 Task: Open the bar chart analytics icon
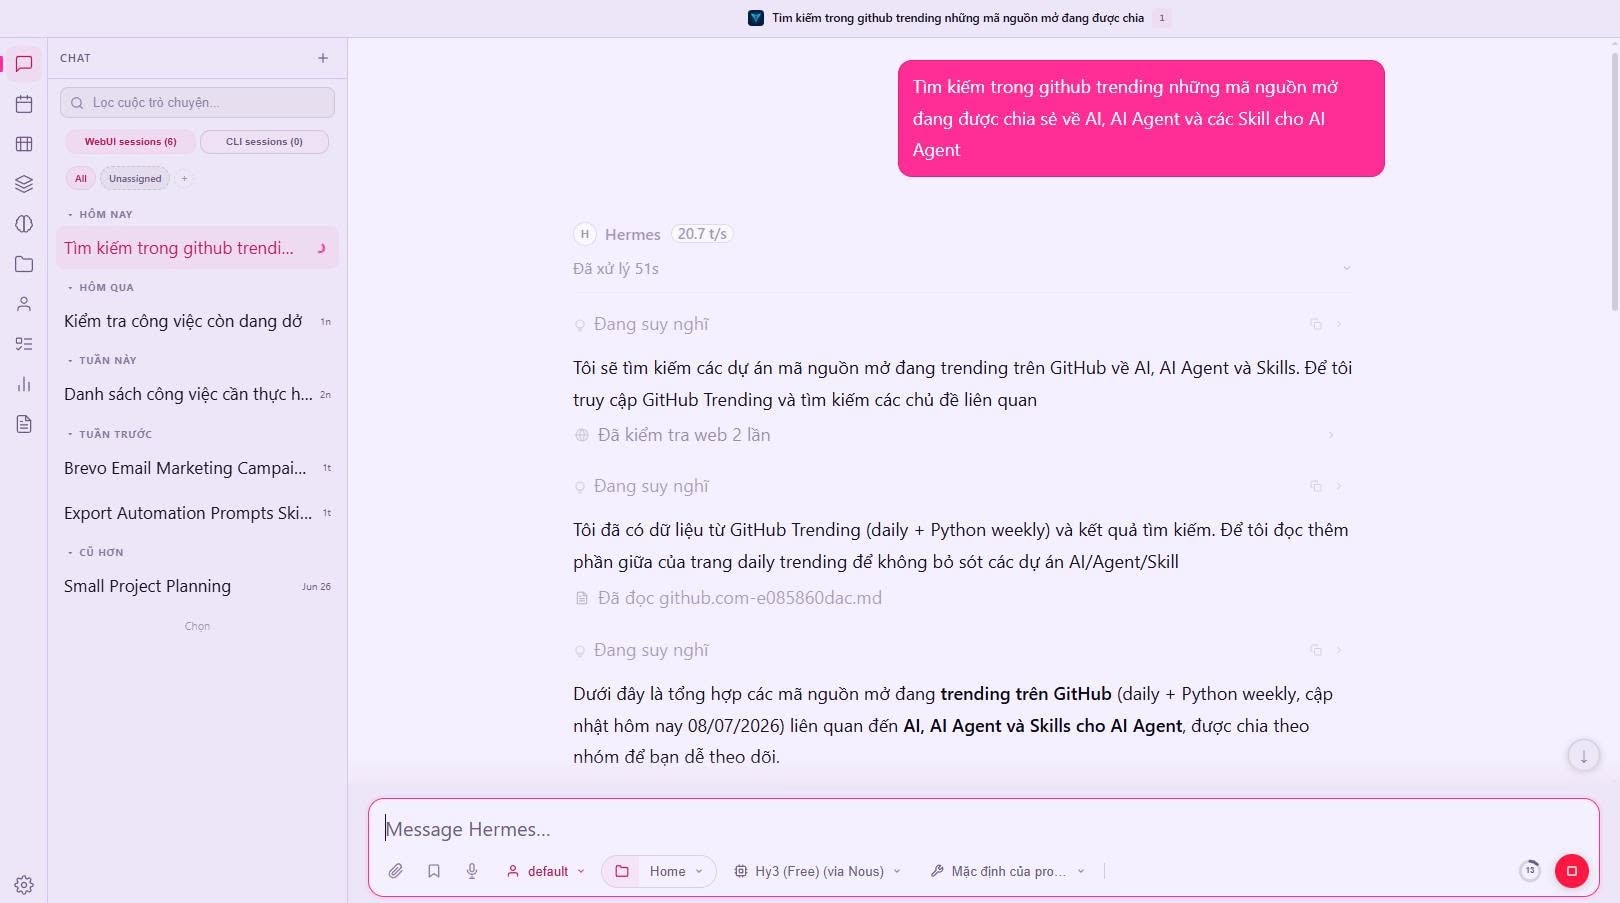click(24, 384)
